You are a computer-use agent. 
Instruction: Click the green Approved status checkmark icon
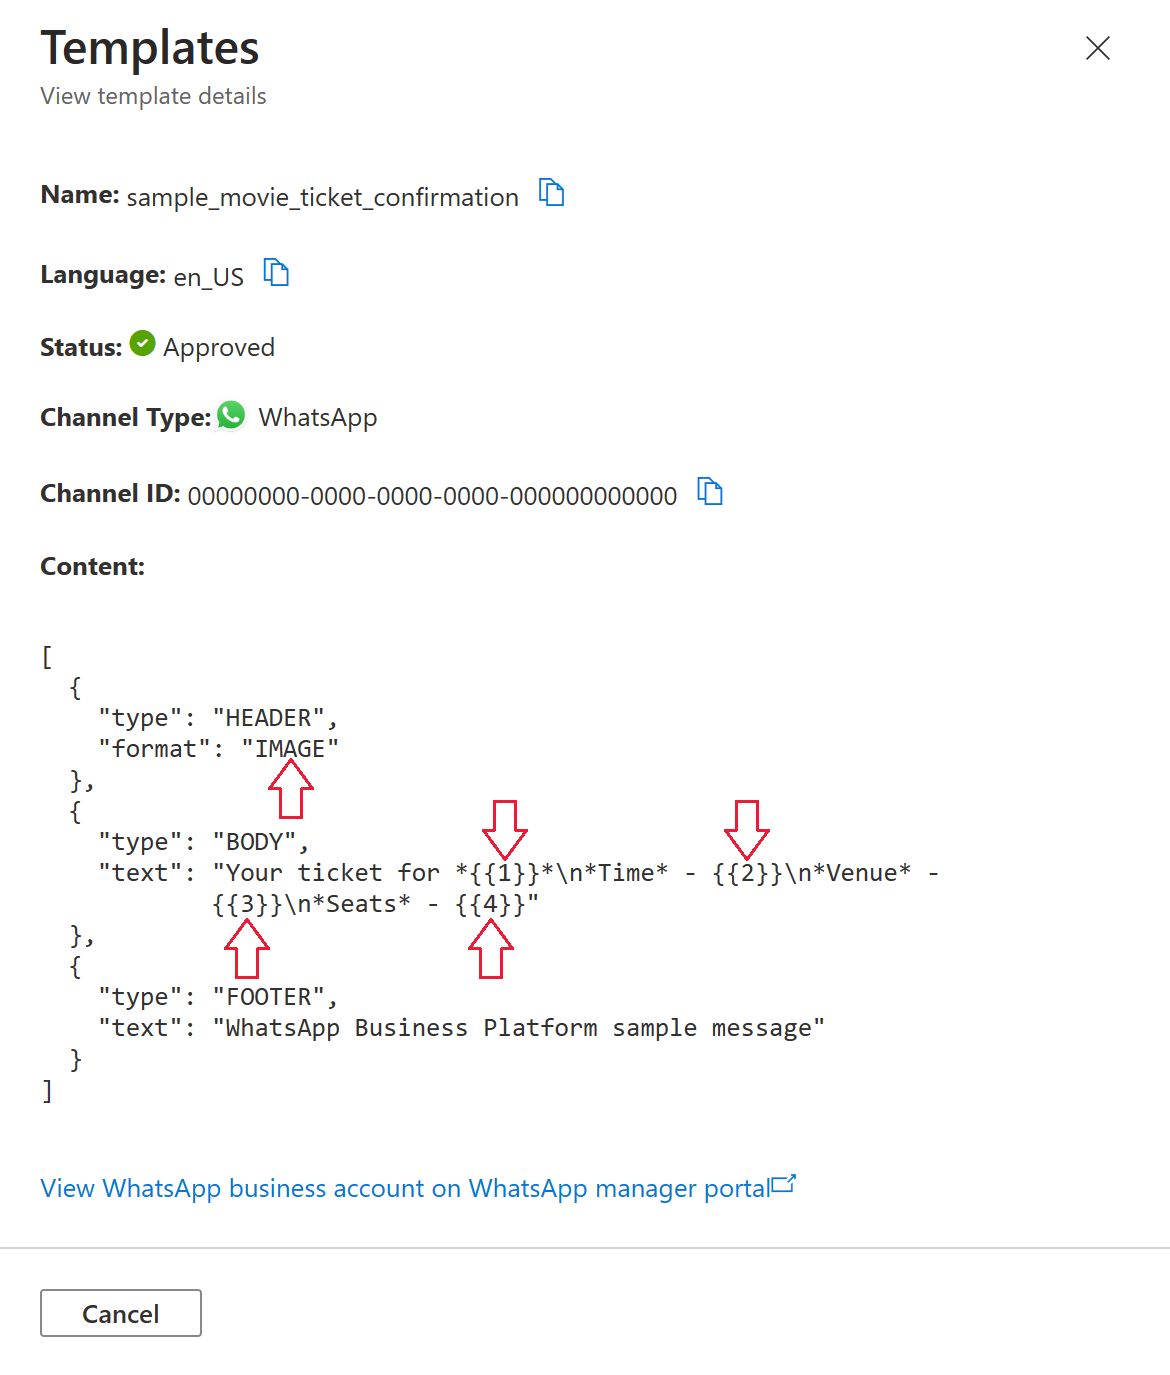tap(143, 344)
